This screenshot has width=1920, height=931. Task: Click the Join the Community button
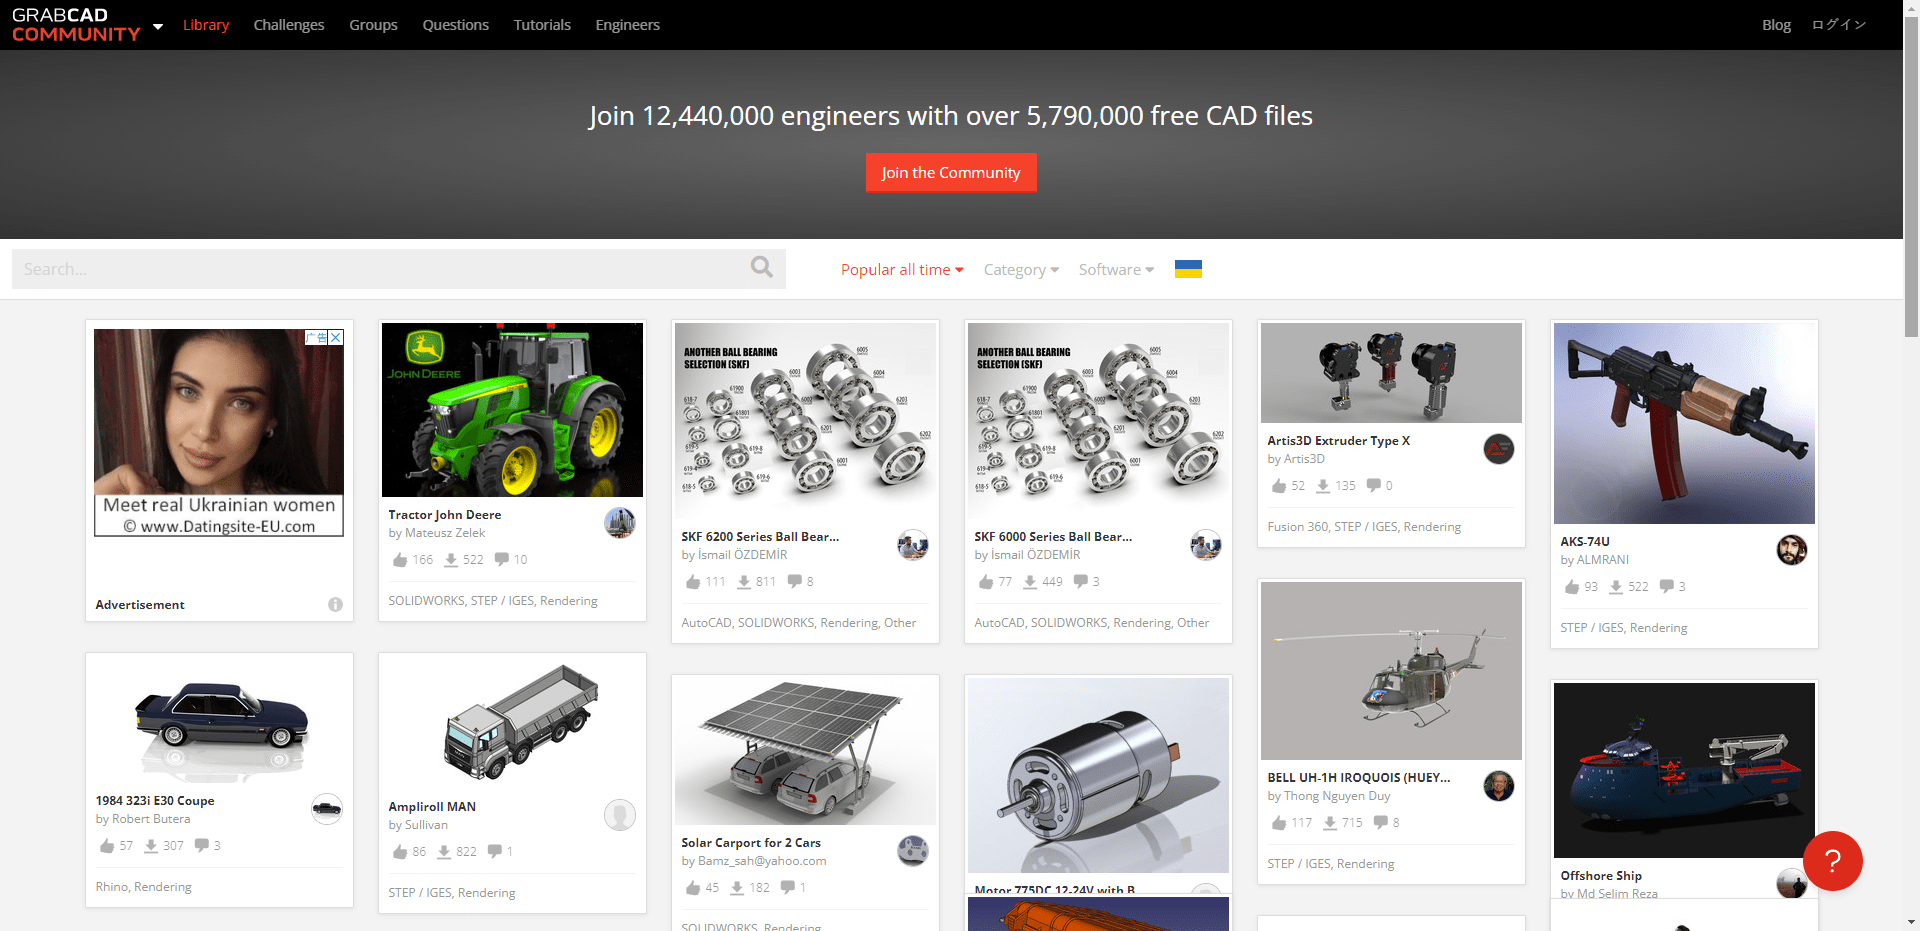tap(951, 172)
